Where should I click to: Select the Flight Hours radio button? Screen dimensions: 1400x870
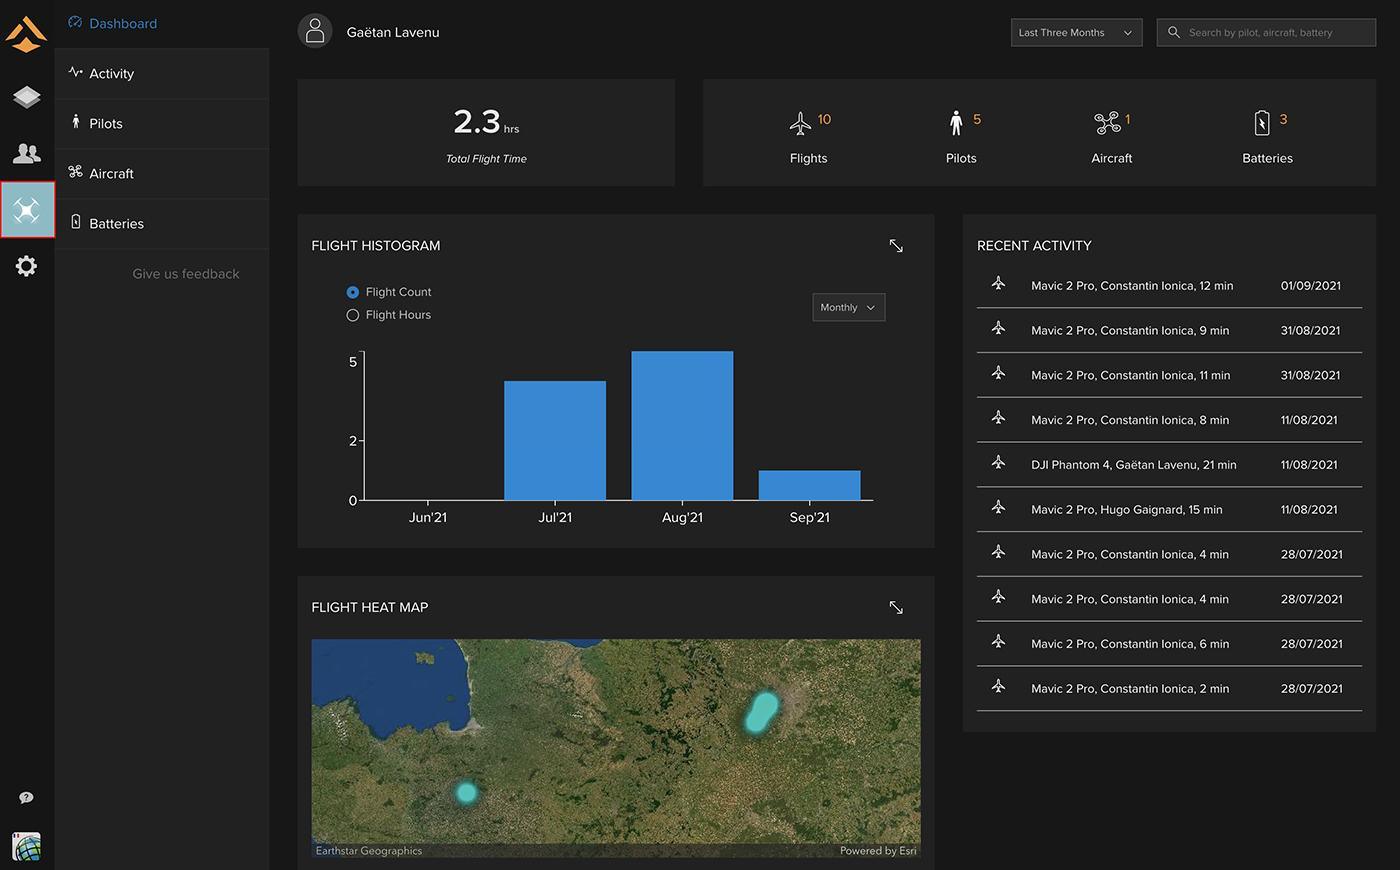pos(352,315)
